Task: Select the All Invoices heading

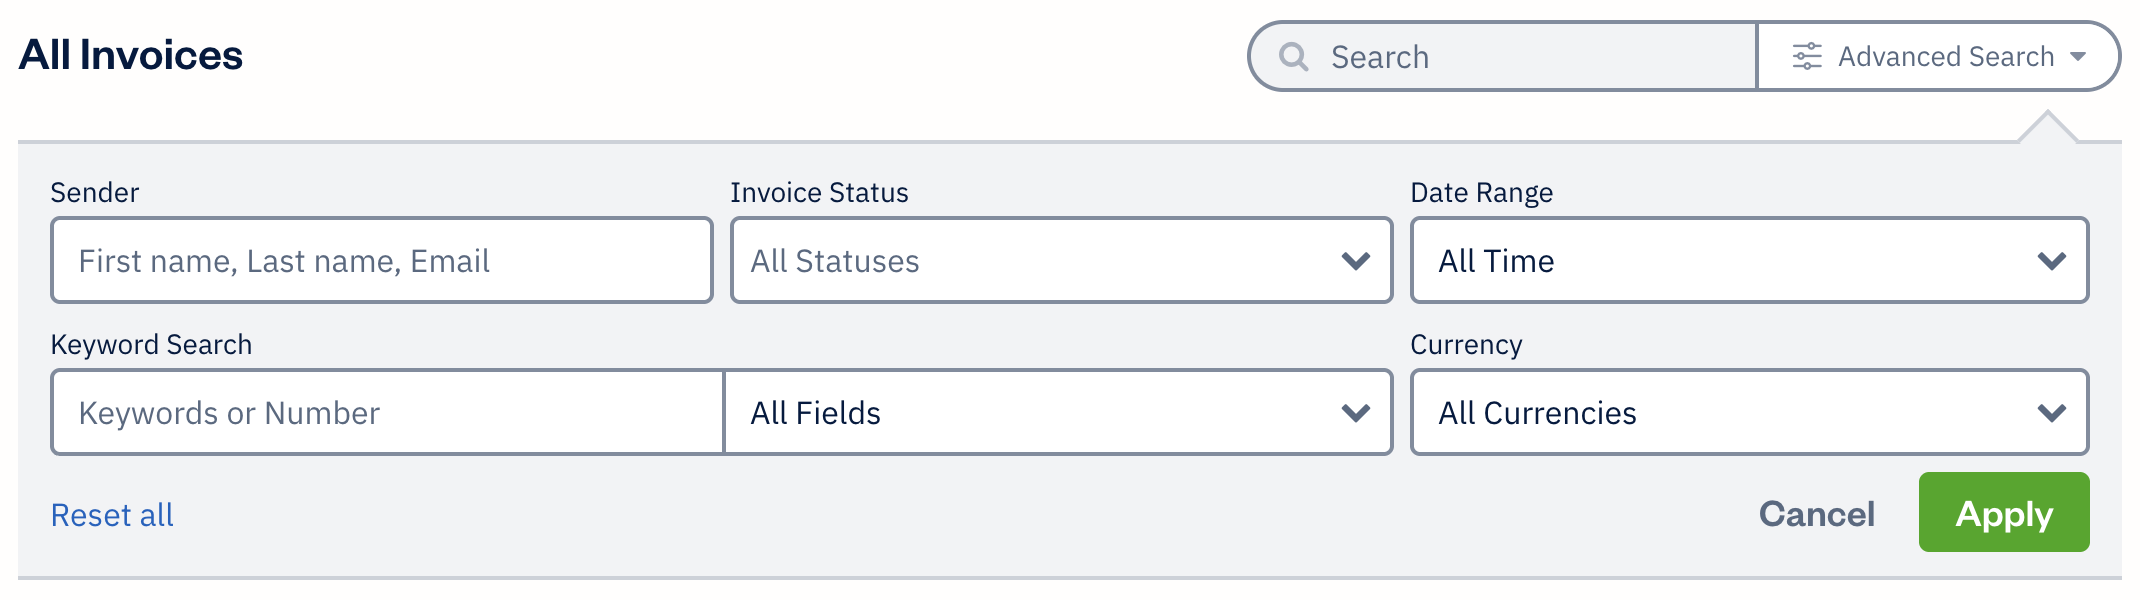Action: point(131,55)
